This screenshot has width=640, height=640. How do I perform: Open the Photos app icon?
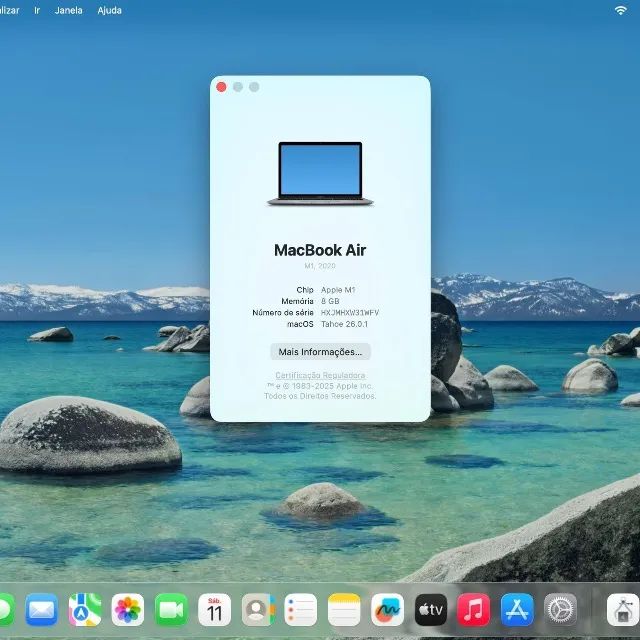(x=128, y=610)
